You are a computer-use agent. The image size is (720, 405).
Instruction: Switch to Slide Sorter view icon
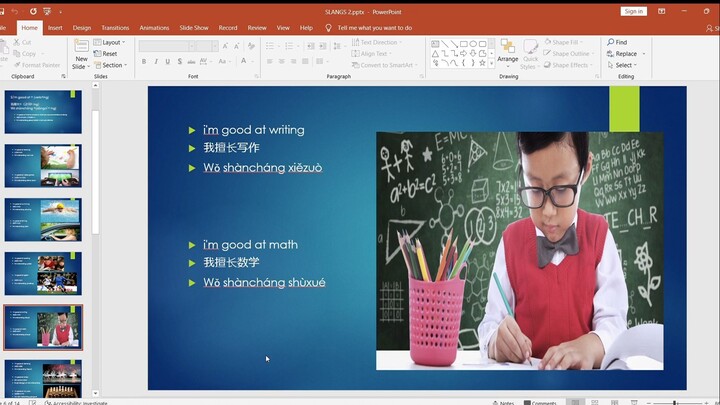click(x=594, y=402)
